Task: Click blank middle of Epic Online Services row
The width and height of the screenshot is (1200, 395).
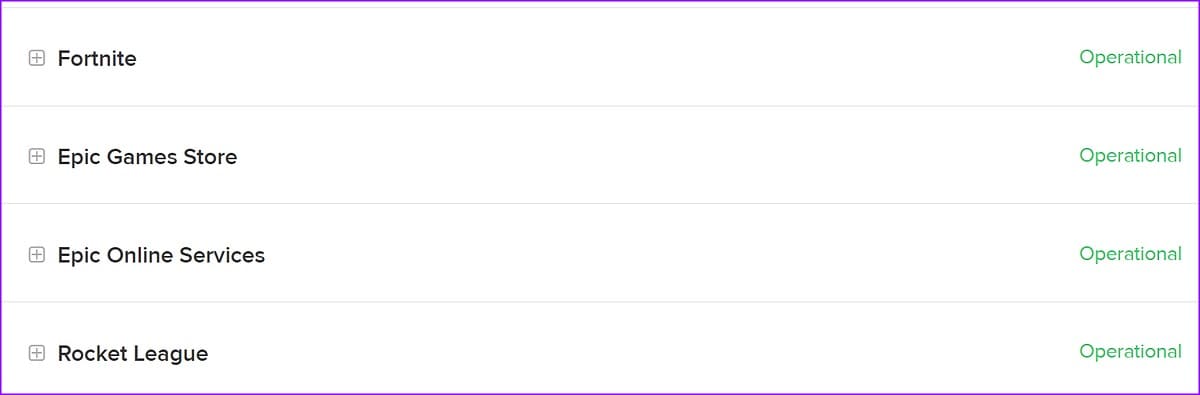Action: click(600, 254)
